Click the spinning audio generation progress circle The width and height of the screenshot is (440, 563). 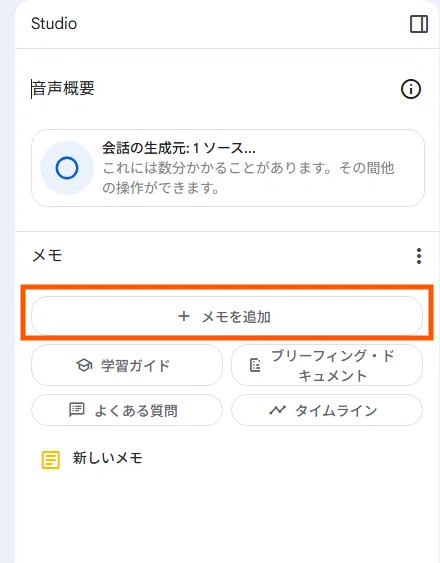67,168
